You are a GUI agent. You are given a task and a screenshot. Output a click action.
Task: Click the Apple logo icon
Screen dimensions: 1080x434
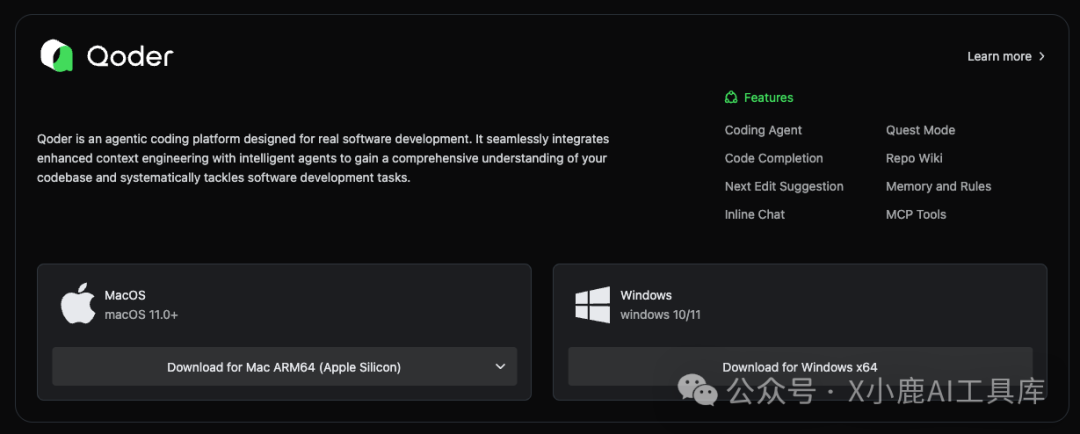click(x=78, y=303)
